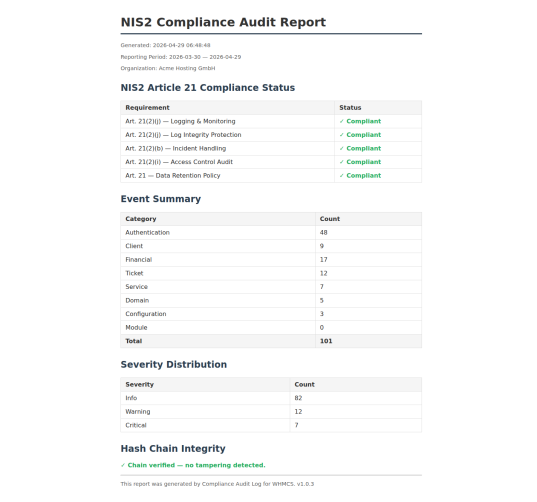Click the Access Control Audit compliant checkmark
This screenshot has width=537, height=502.
tap(341, 162)
